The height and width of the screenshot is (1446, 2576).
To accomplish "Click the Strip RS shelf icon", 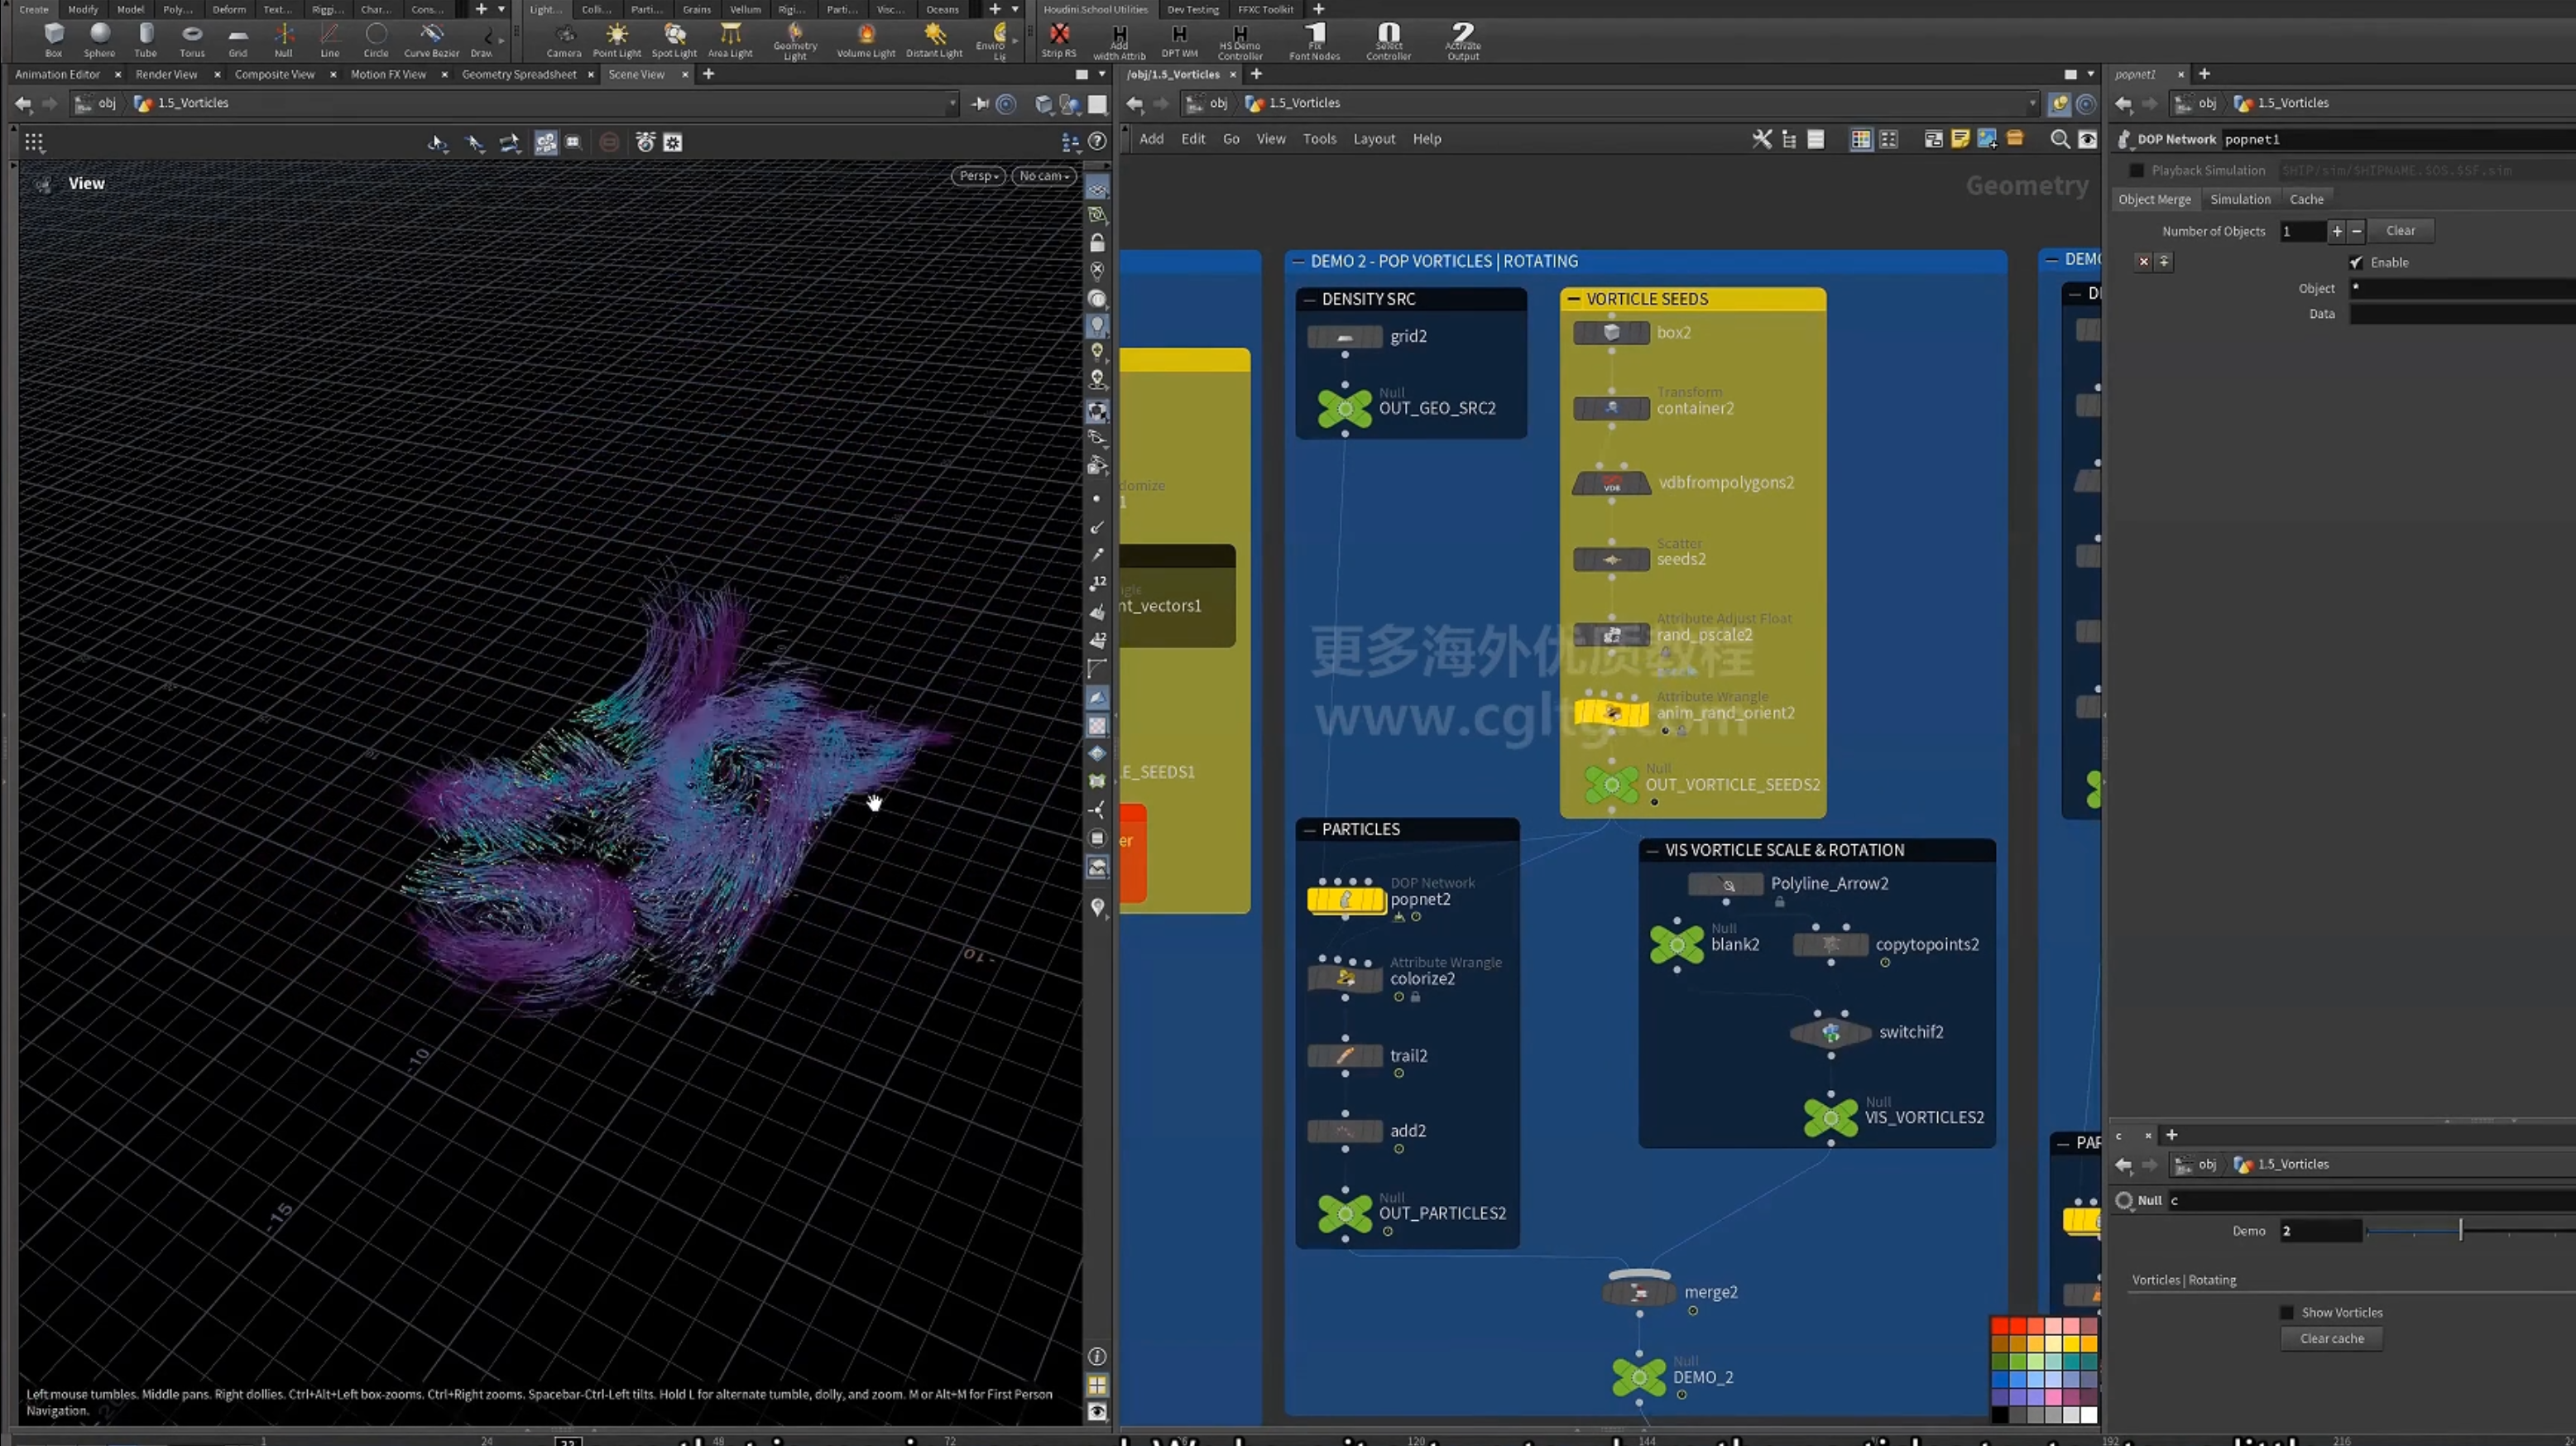I will (1059, 40).
